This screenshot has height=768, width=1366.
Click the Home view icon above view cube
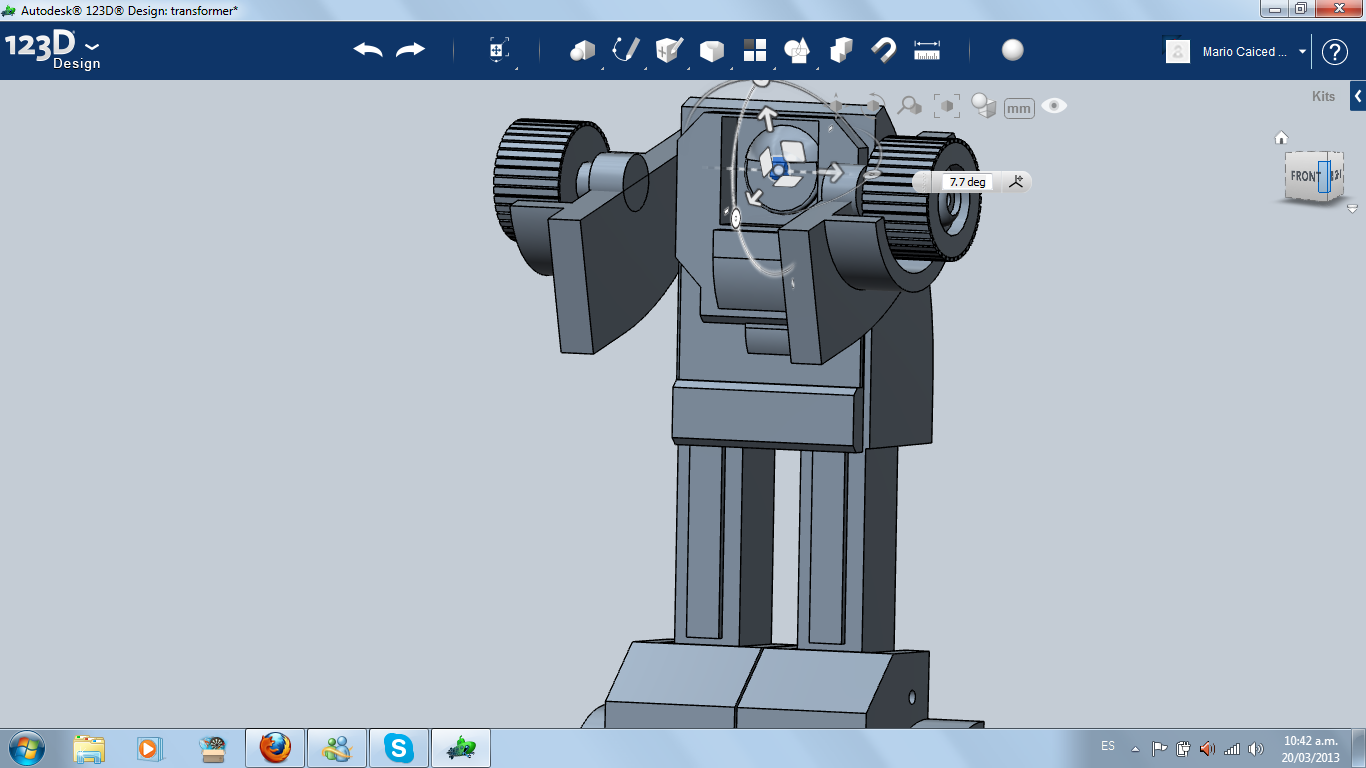(1281, 138)
